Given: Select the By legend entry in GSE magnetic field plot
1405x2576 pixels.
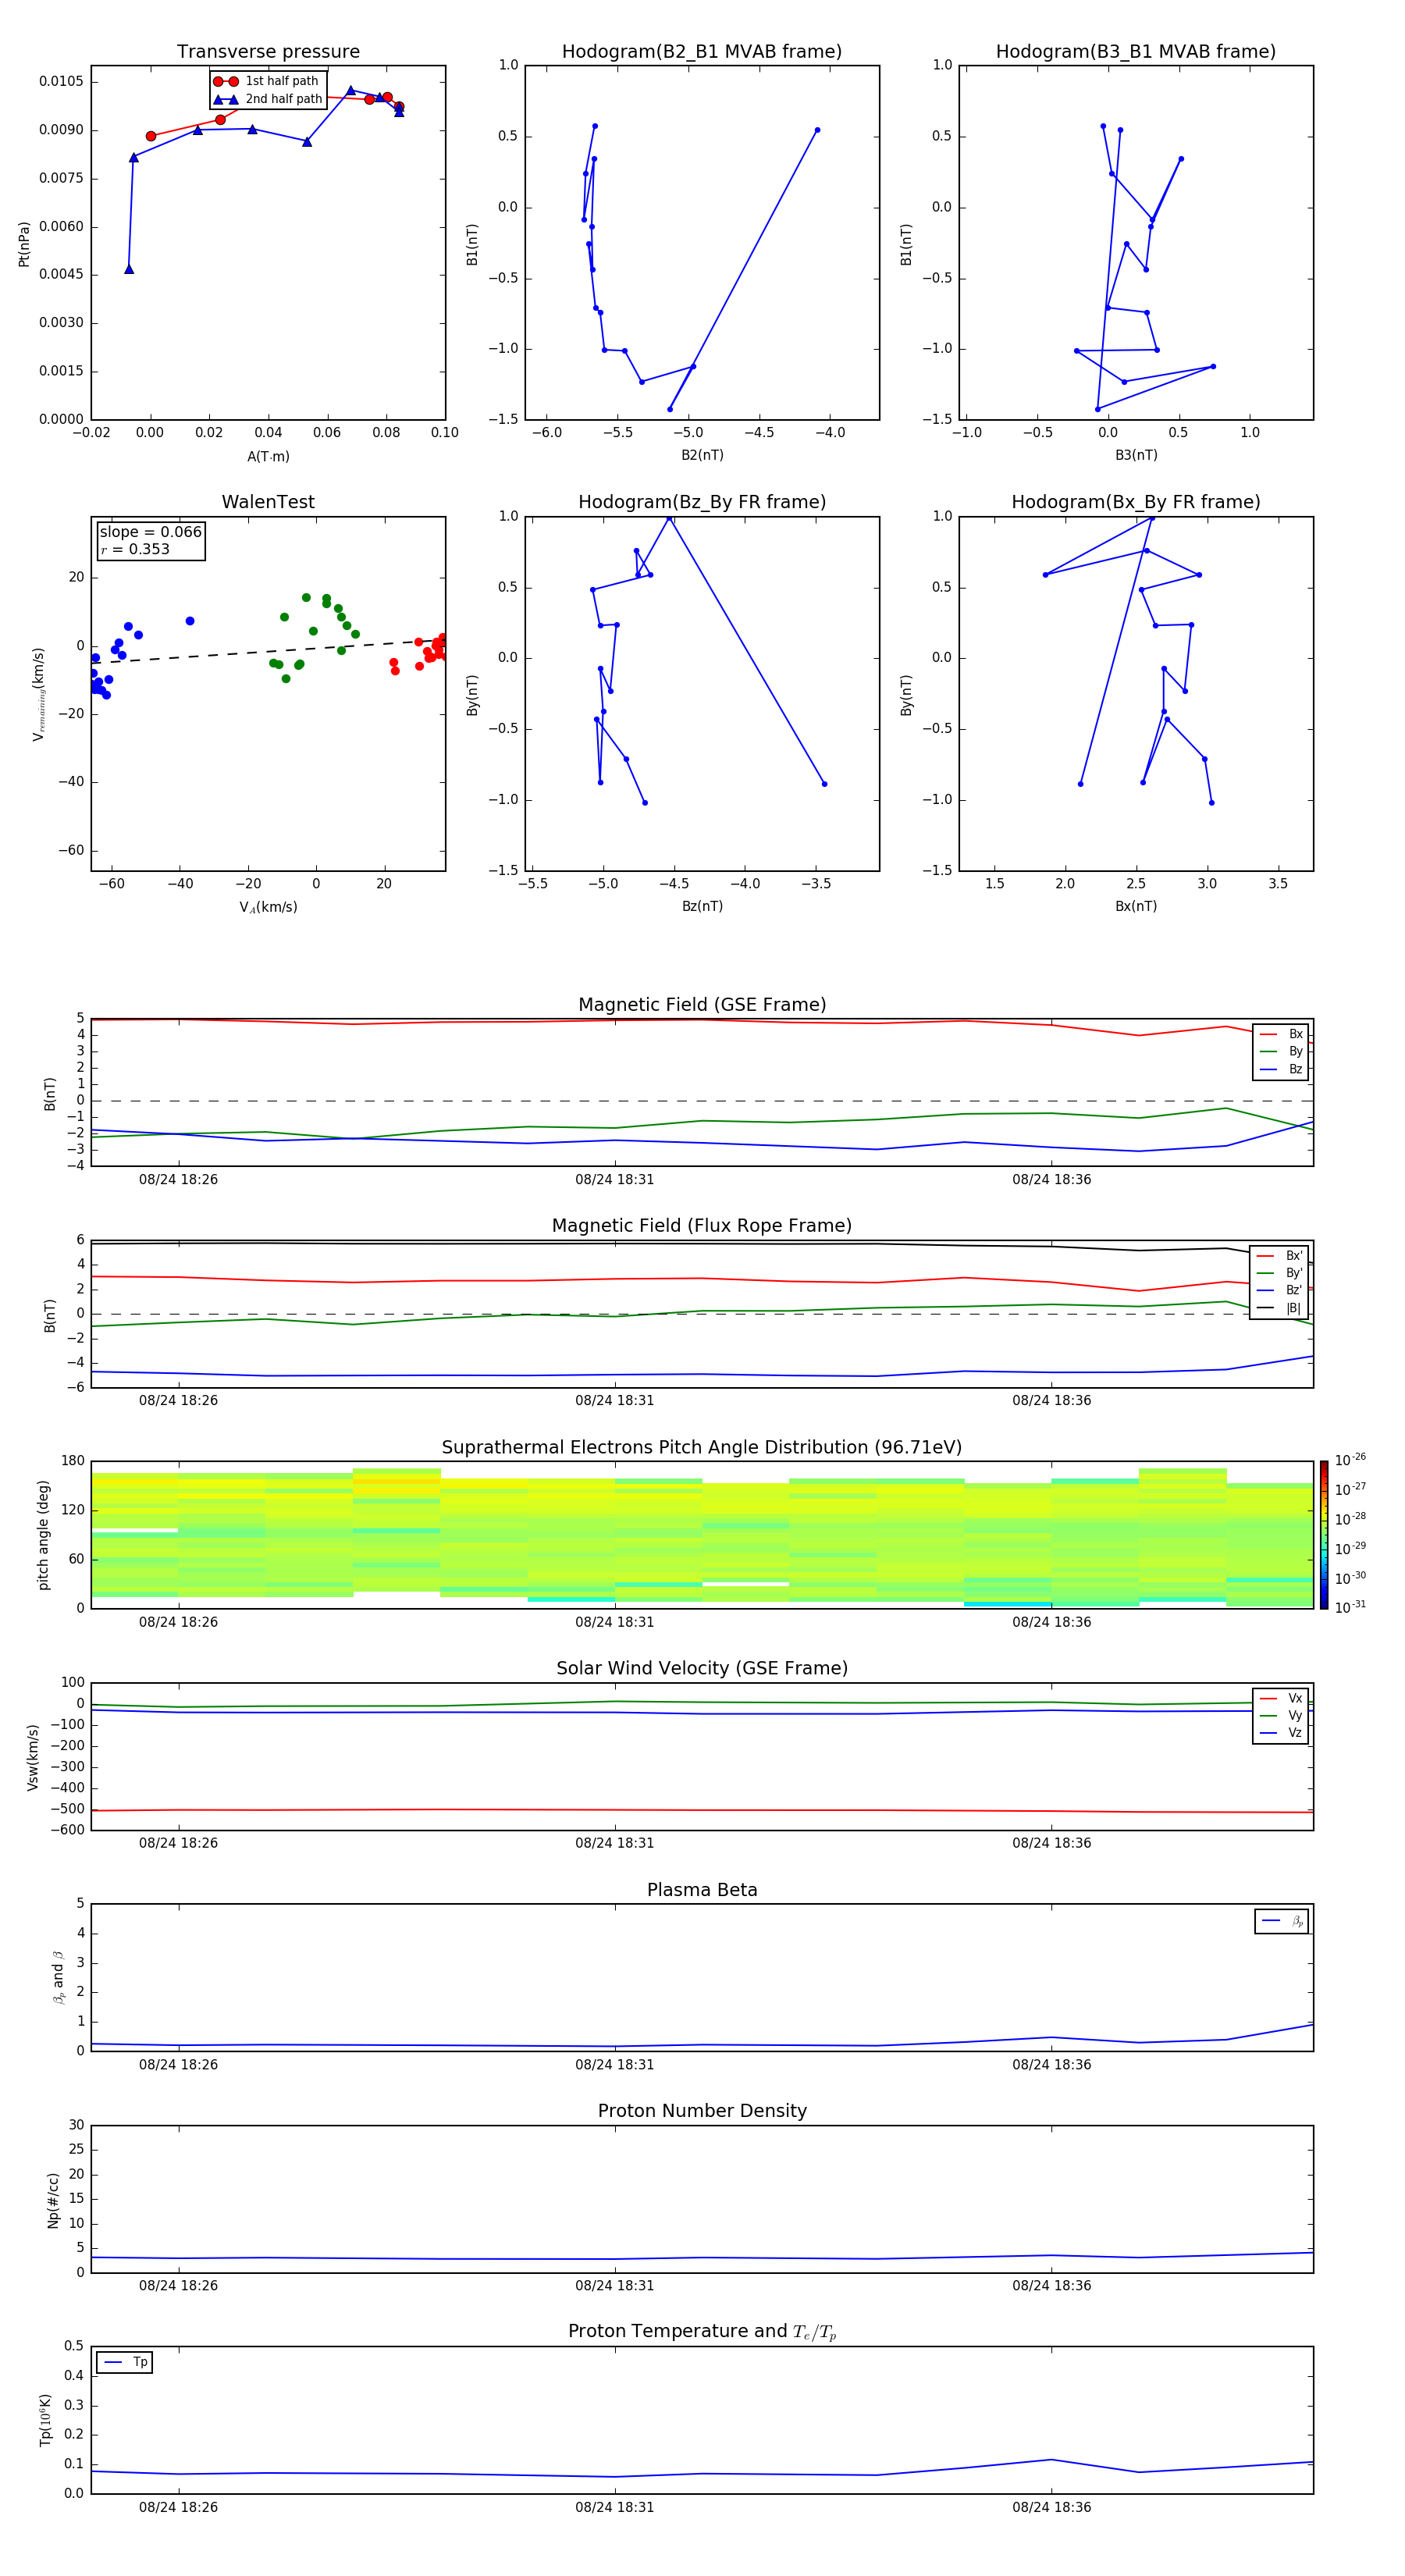Looking at the screenshot, I should coord(1282,1051).
